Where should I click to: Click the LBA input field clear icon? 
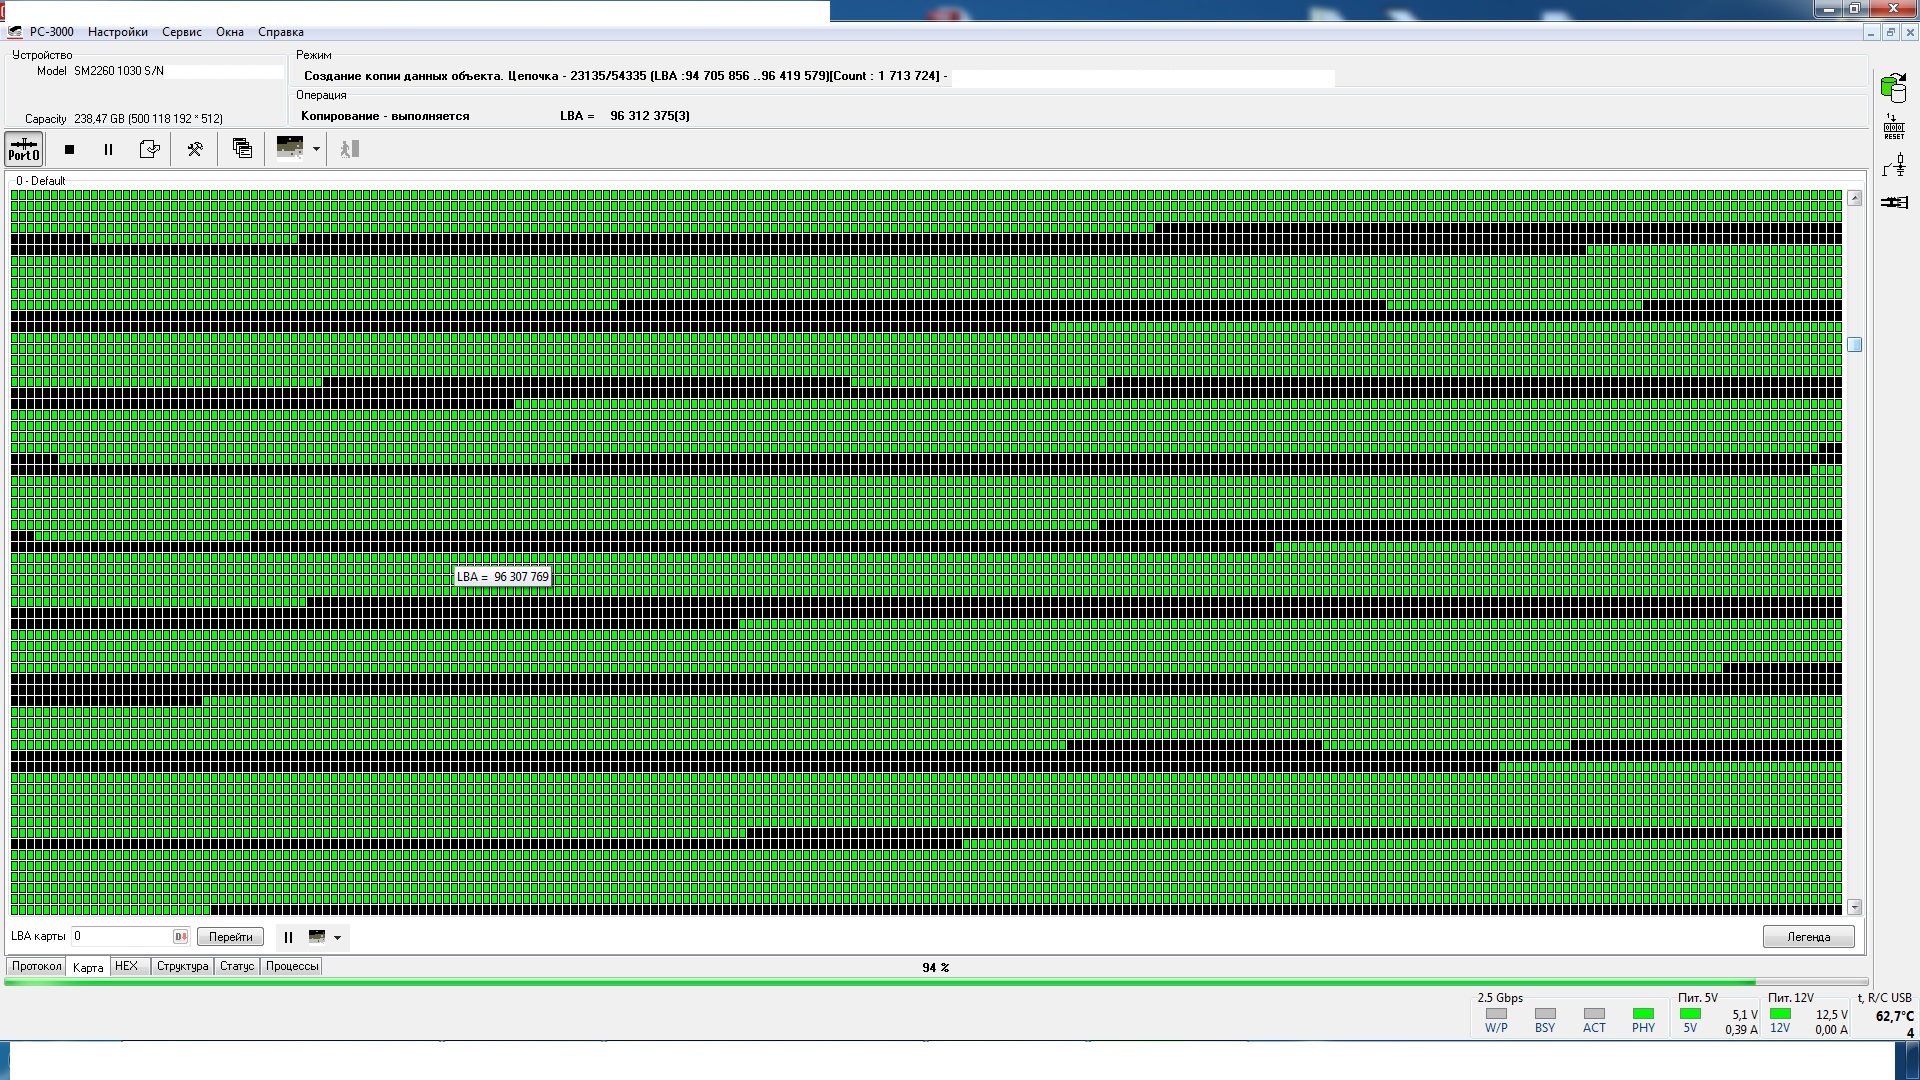(x=180, y=937)
